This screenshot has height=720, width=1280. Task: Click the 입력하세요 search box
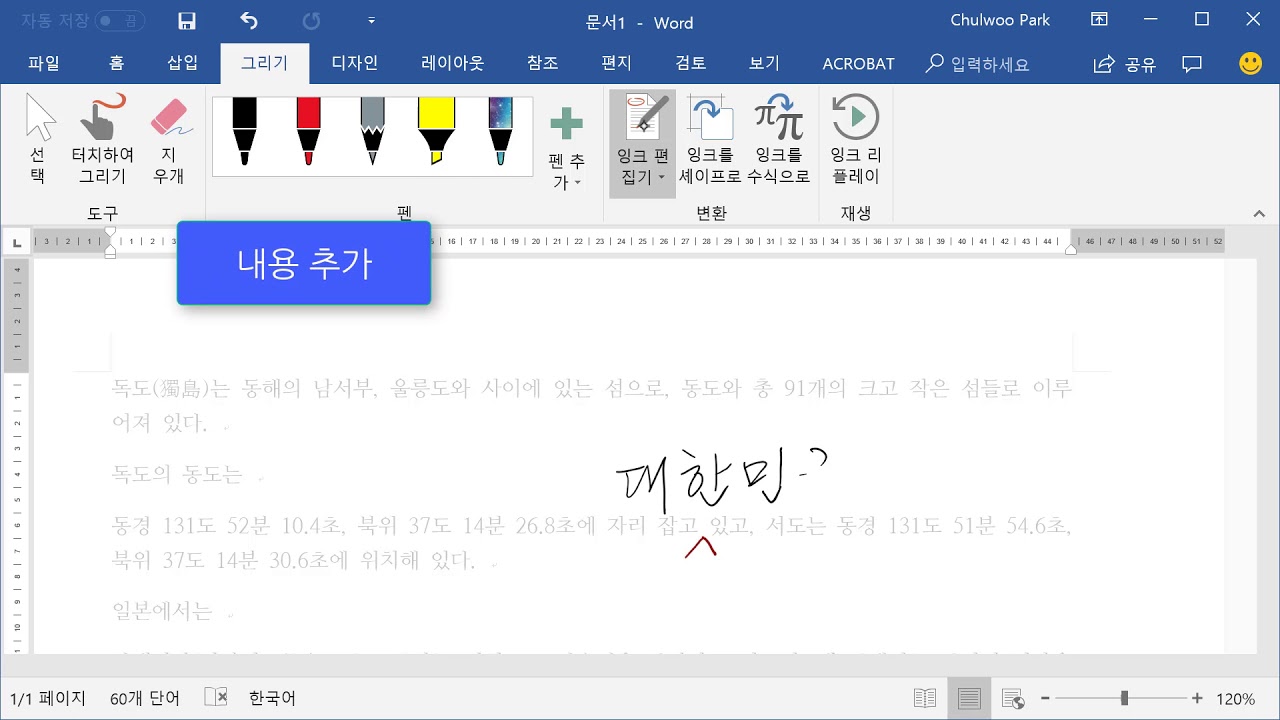tap(978, 64)
